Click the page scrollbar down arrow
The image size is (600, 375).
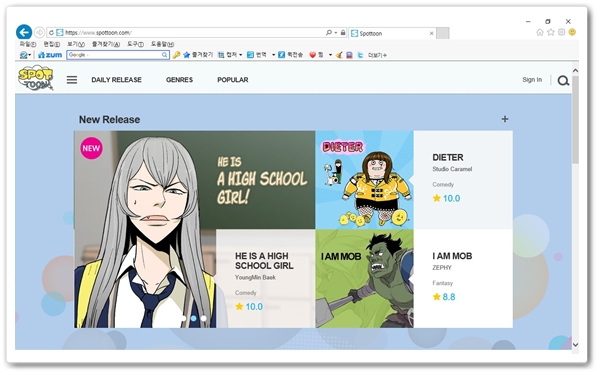(575, 345)
